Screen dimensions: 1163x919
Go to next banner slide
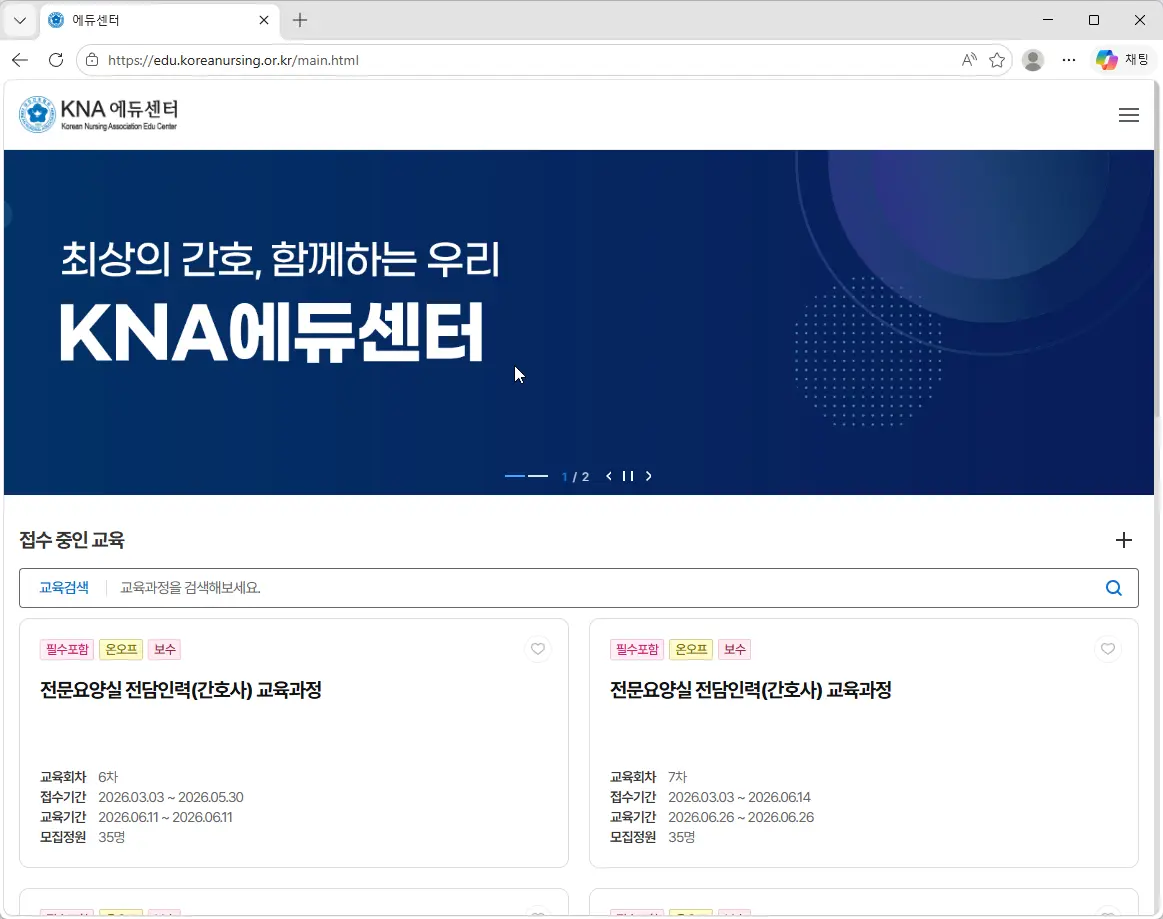tap(648, 476)
